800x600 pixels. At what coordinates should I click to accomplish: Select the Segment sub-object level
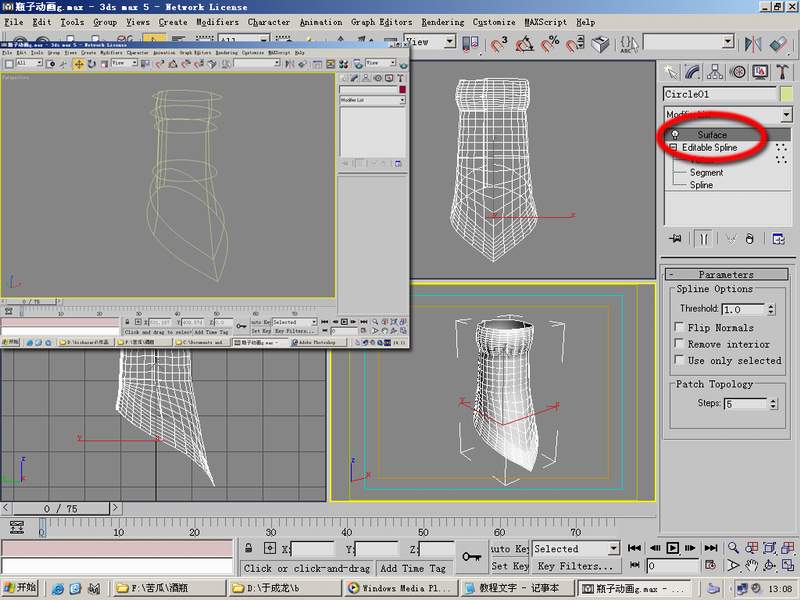click(706, 173)
